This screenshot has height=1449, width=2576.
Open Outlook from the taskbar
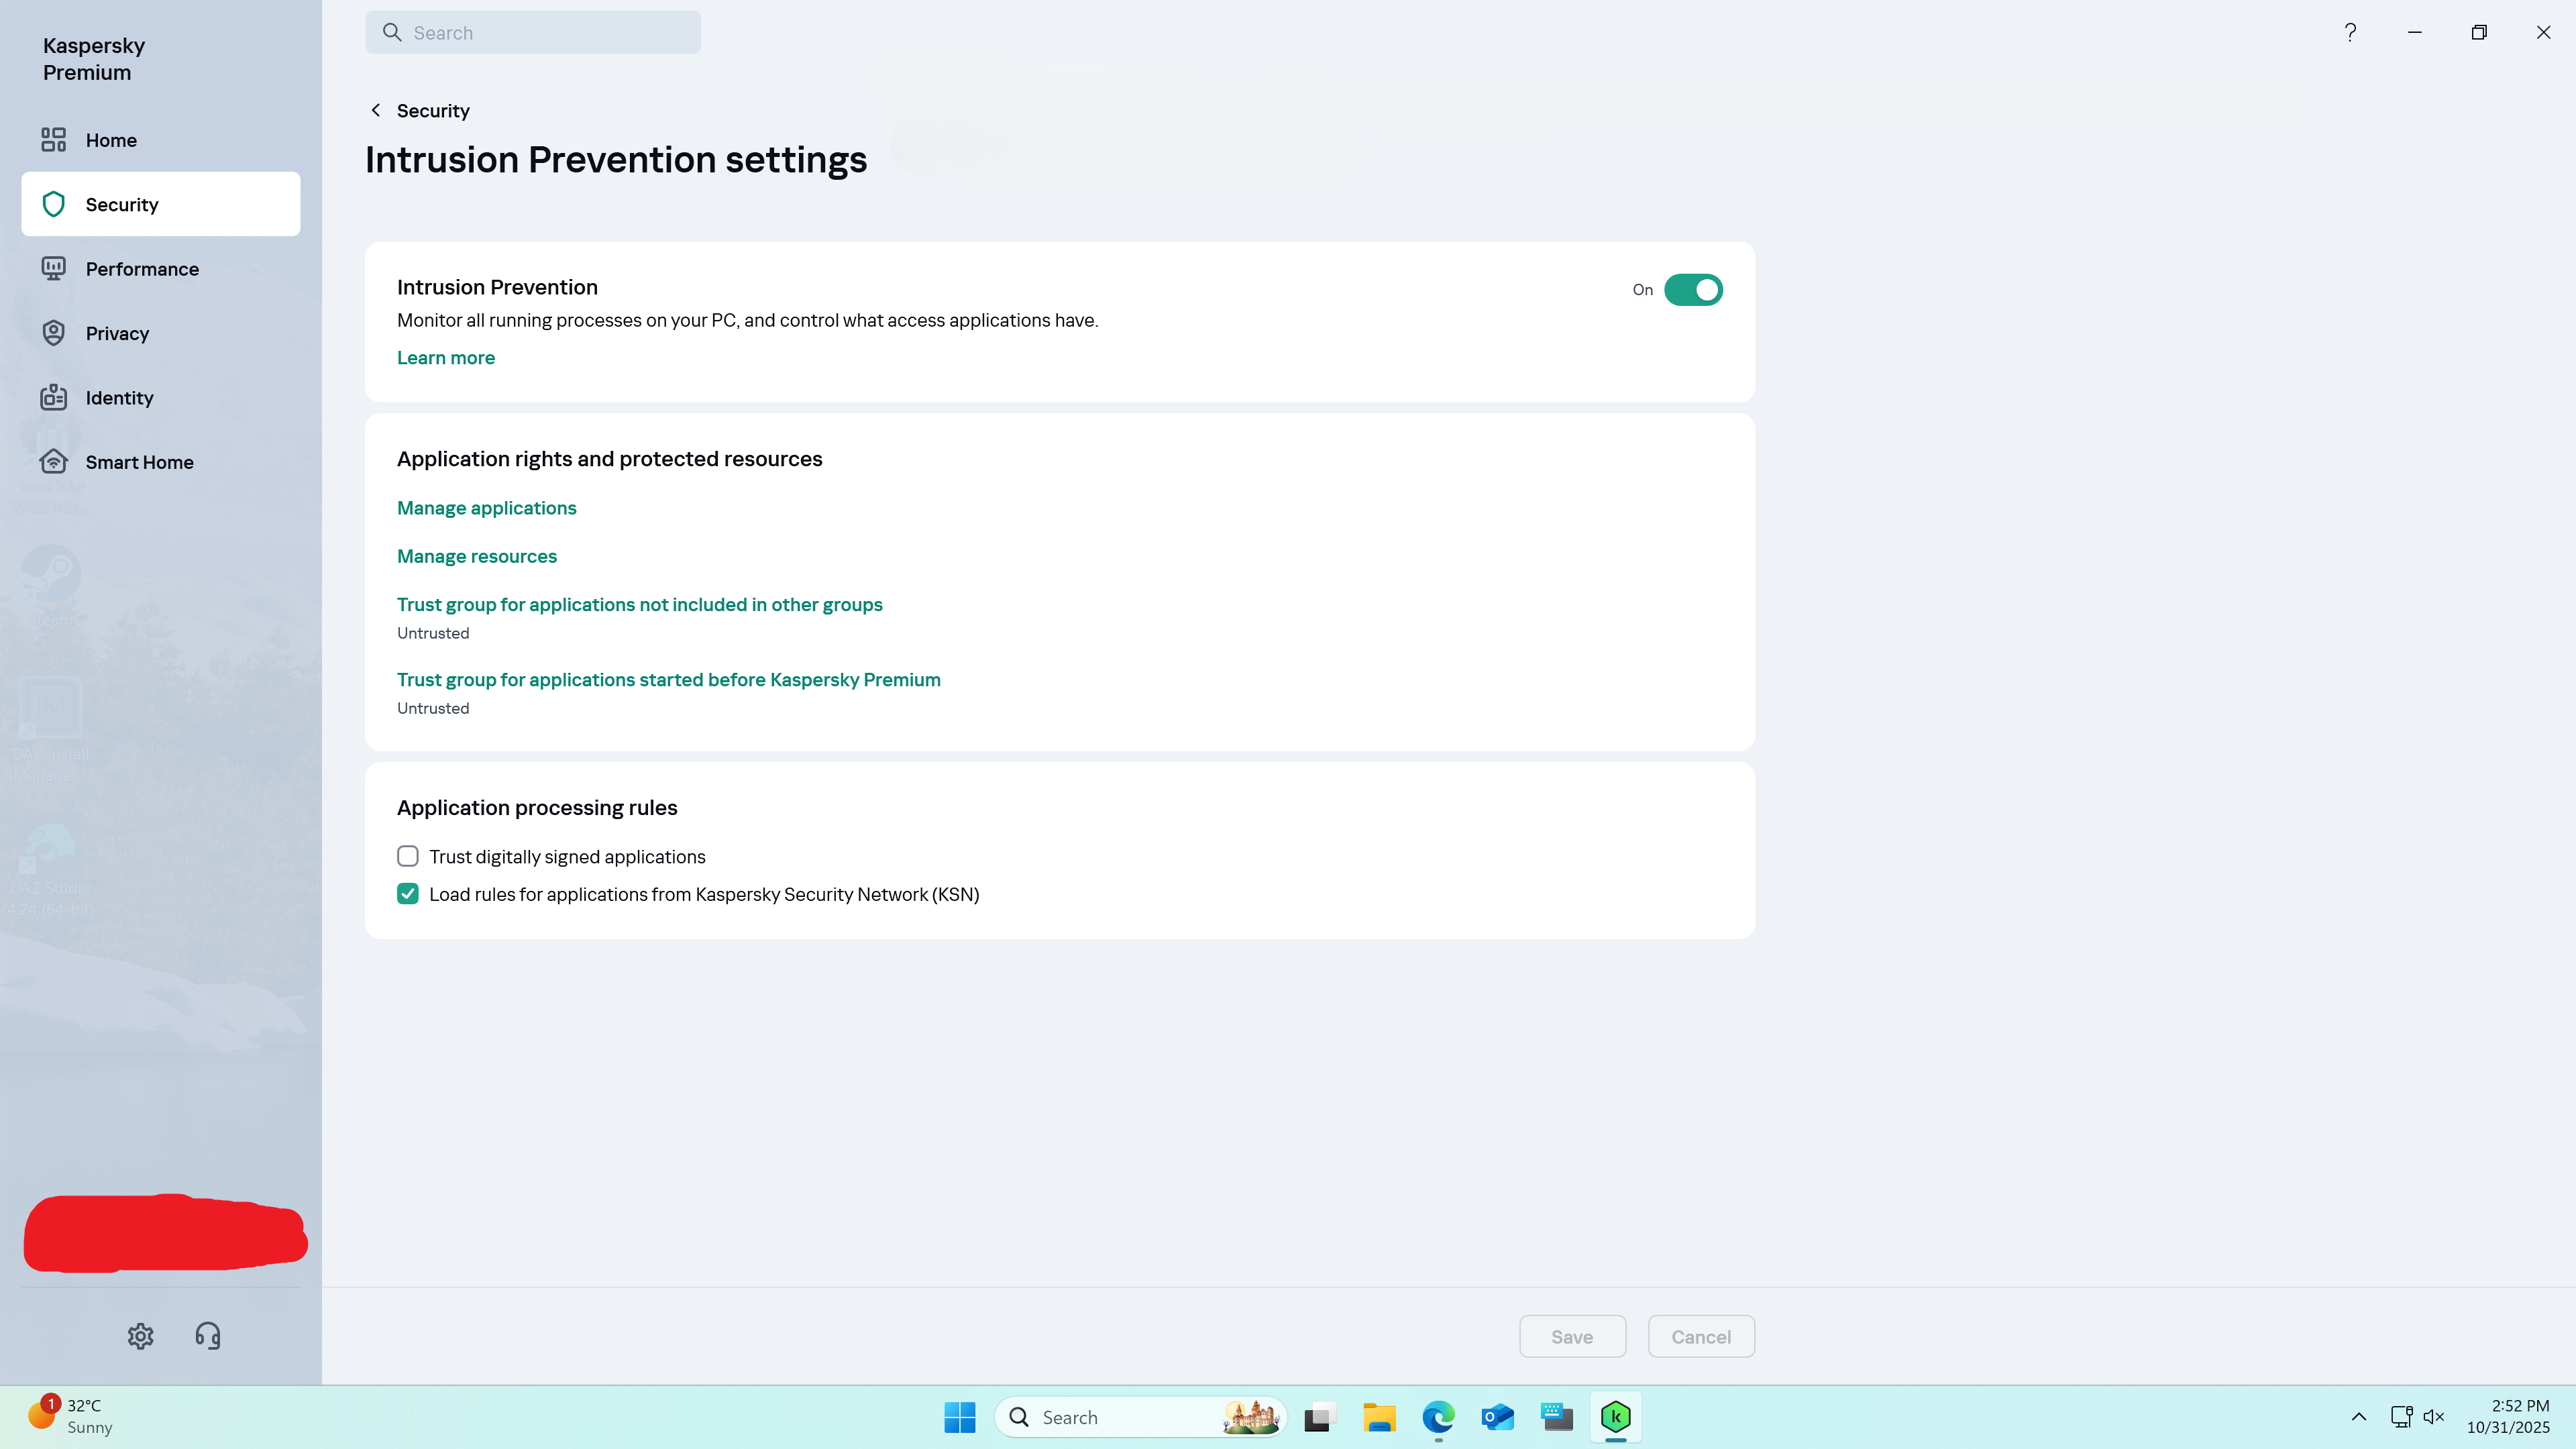pos(1498,1417)
